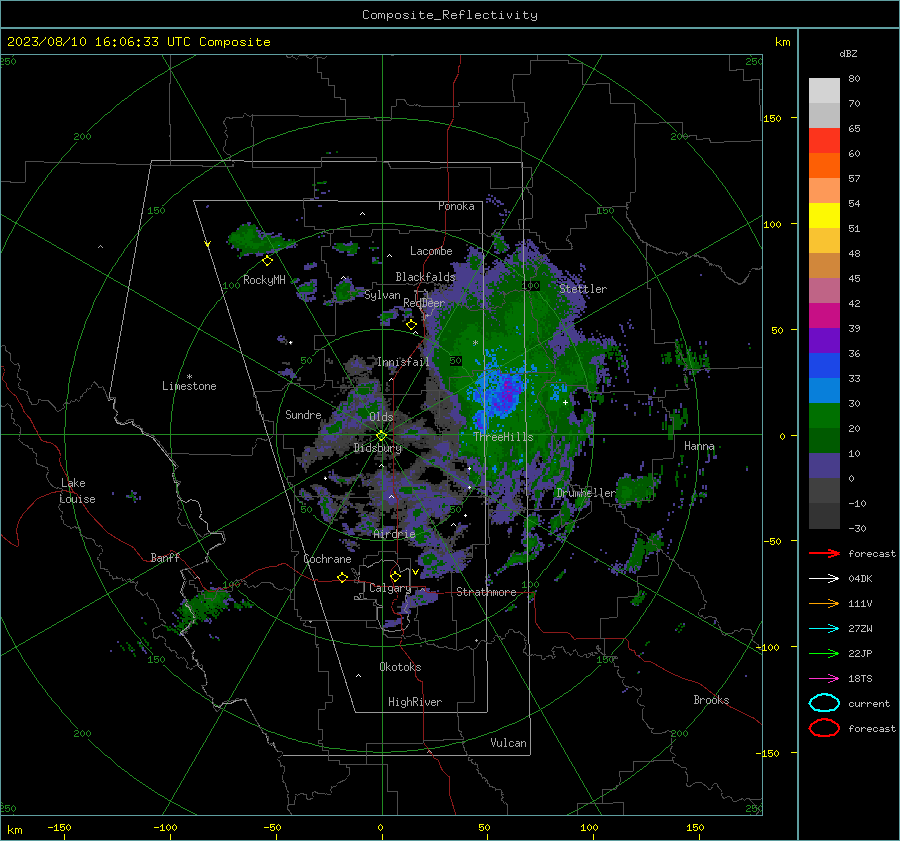
Task: Click the dBZ legend heading
Action: 848,54
